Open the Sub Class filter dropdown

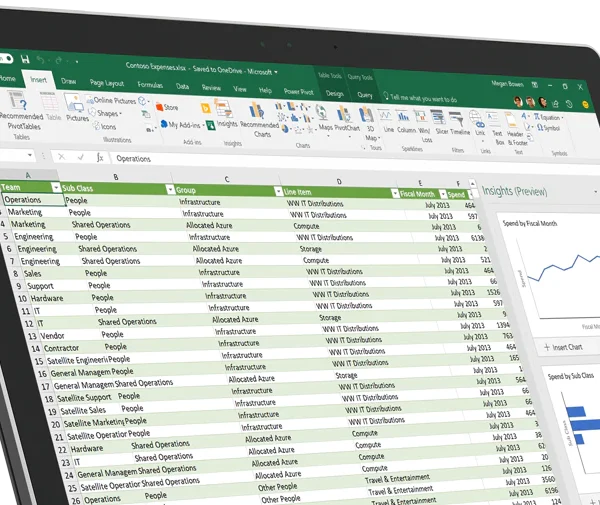[x=170, y=189]
